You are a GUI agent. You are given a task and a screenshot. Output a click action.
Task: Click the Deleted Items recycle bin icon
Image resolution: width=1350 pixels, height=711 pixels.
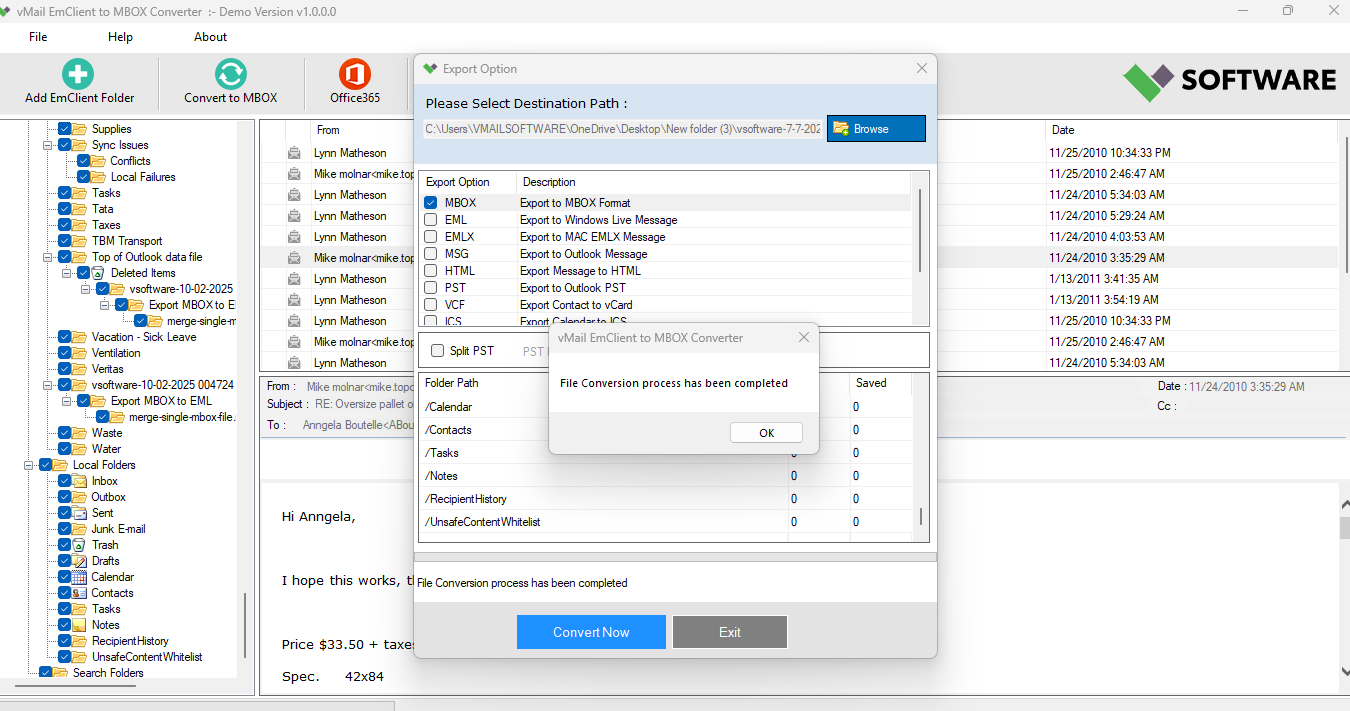coord(98,273)
